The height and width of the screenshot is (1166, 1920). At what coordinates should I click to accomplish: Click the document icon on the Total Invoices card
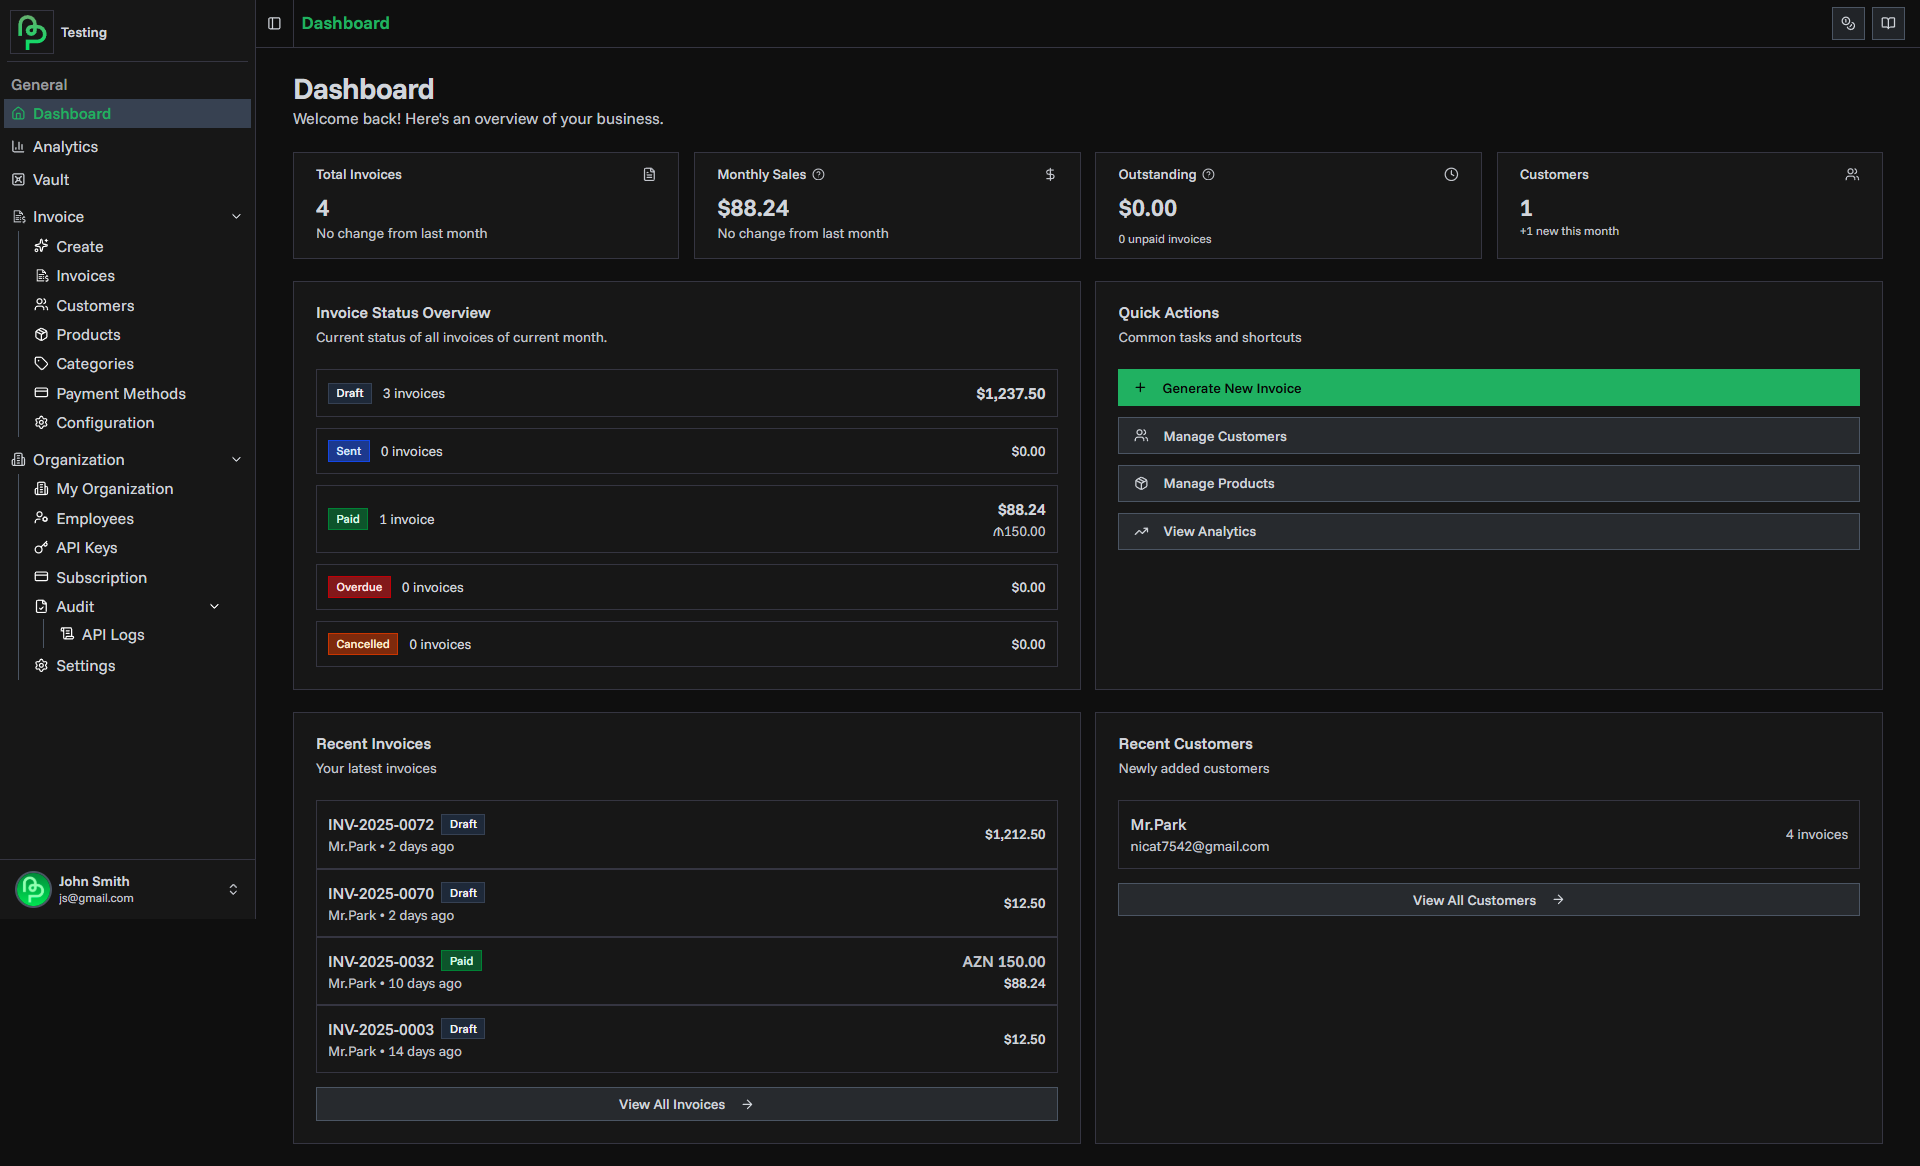tap(648, 174)
